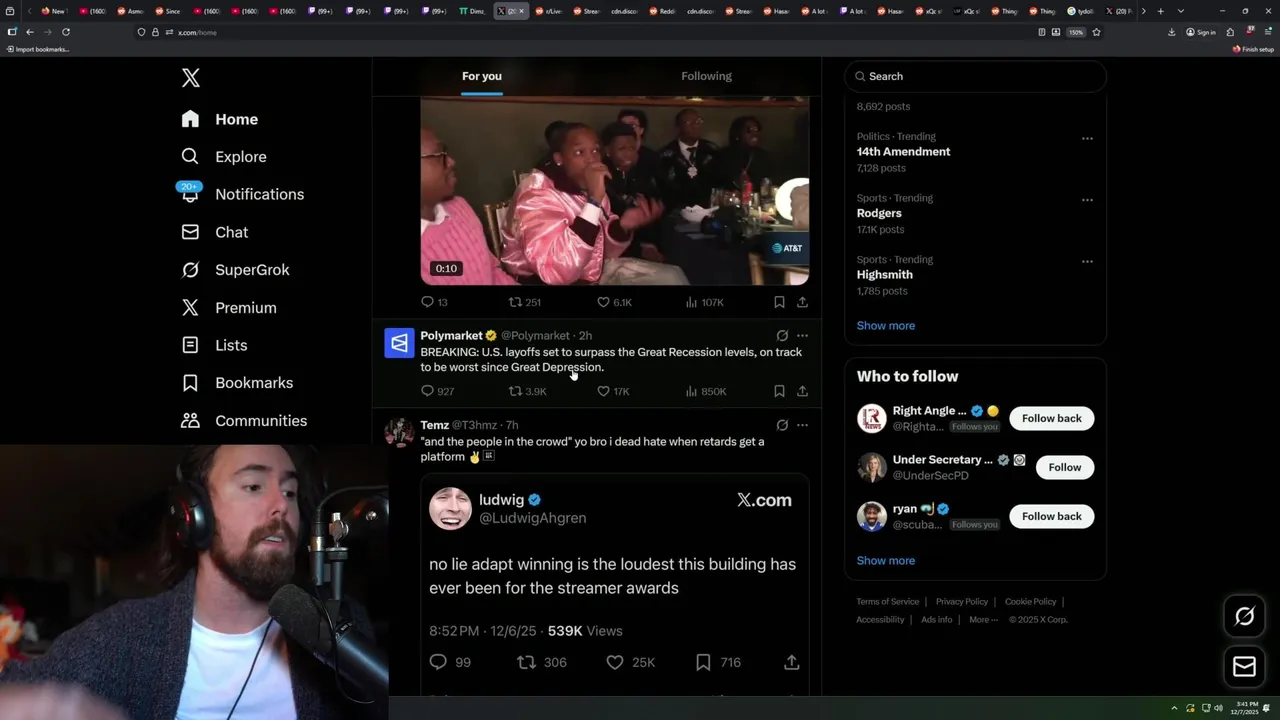Share the Polymarket post
Image resolution: width=1280 pixels, height=720 pixels.
coord(802,391)
